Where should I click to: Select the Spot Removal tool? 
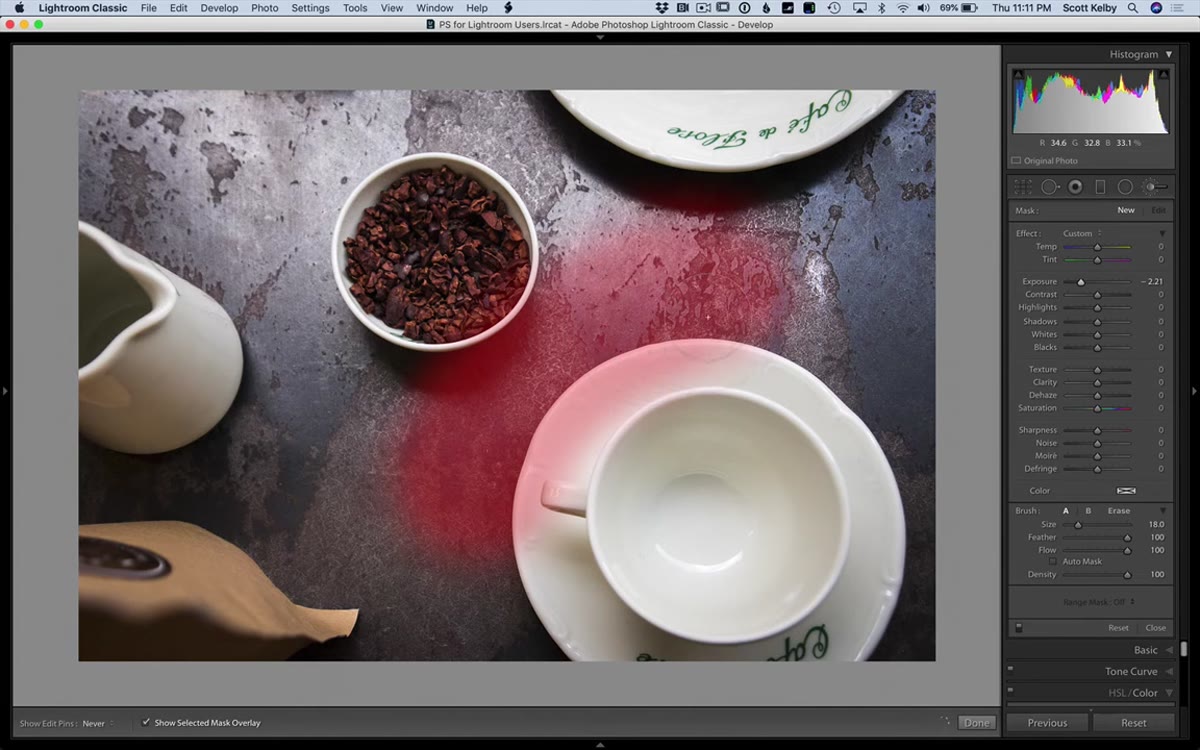(1049, 187)
